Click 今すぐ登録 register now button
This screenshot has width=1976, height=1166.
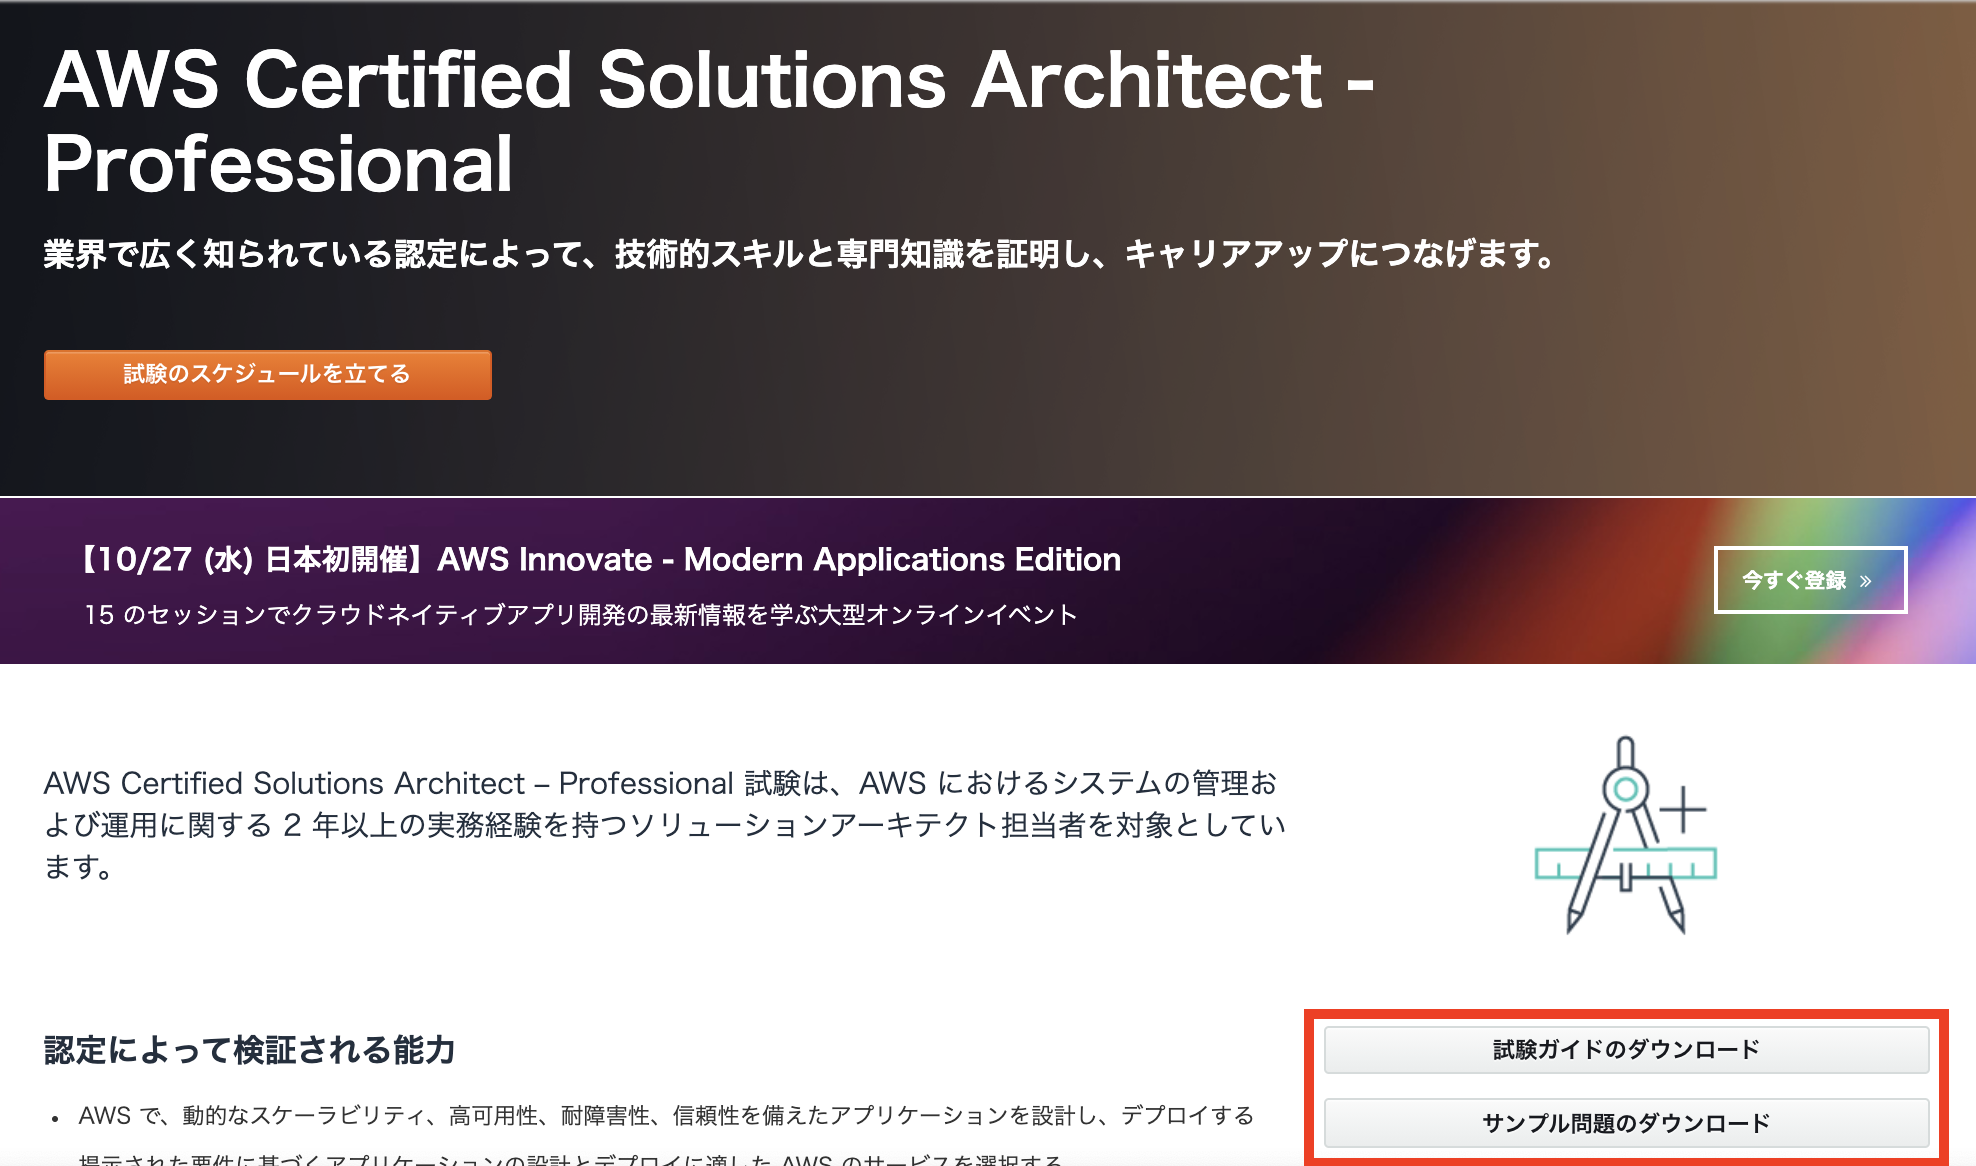click(1810, 580)
